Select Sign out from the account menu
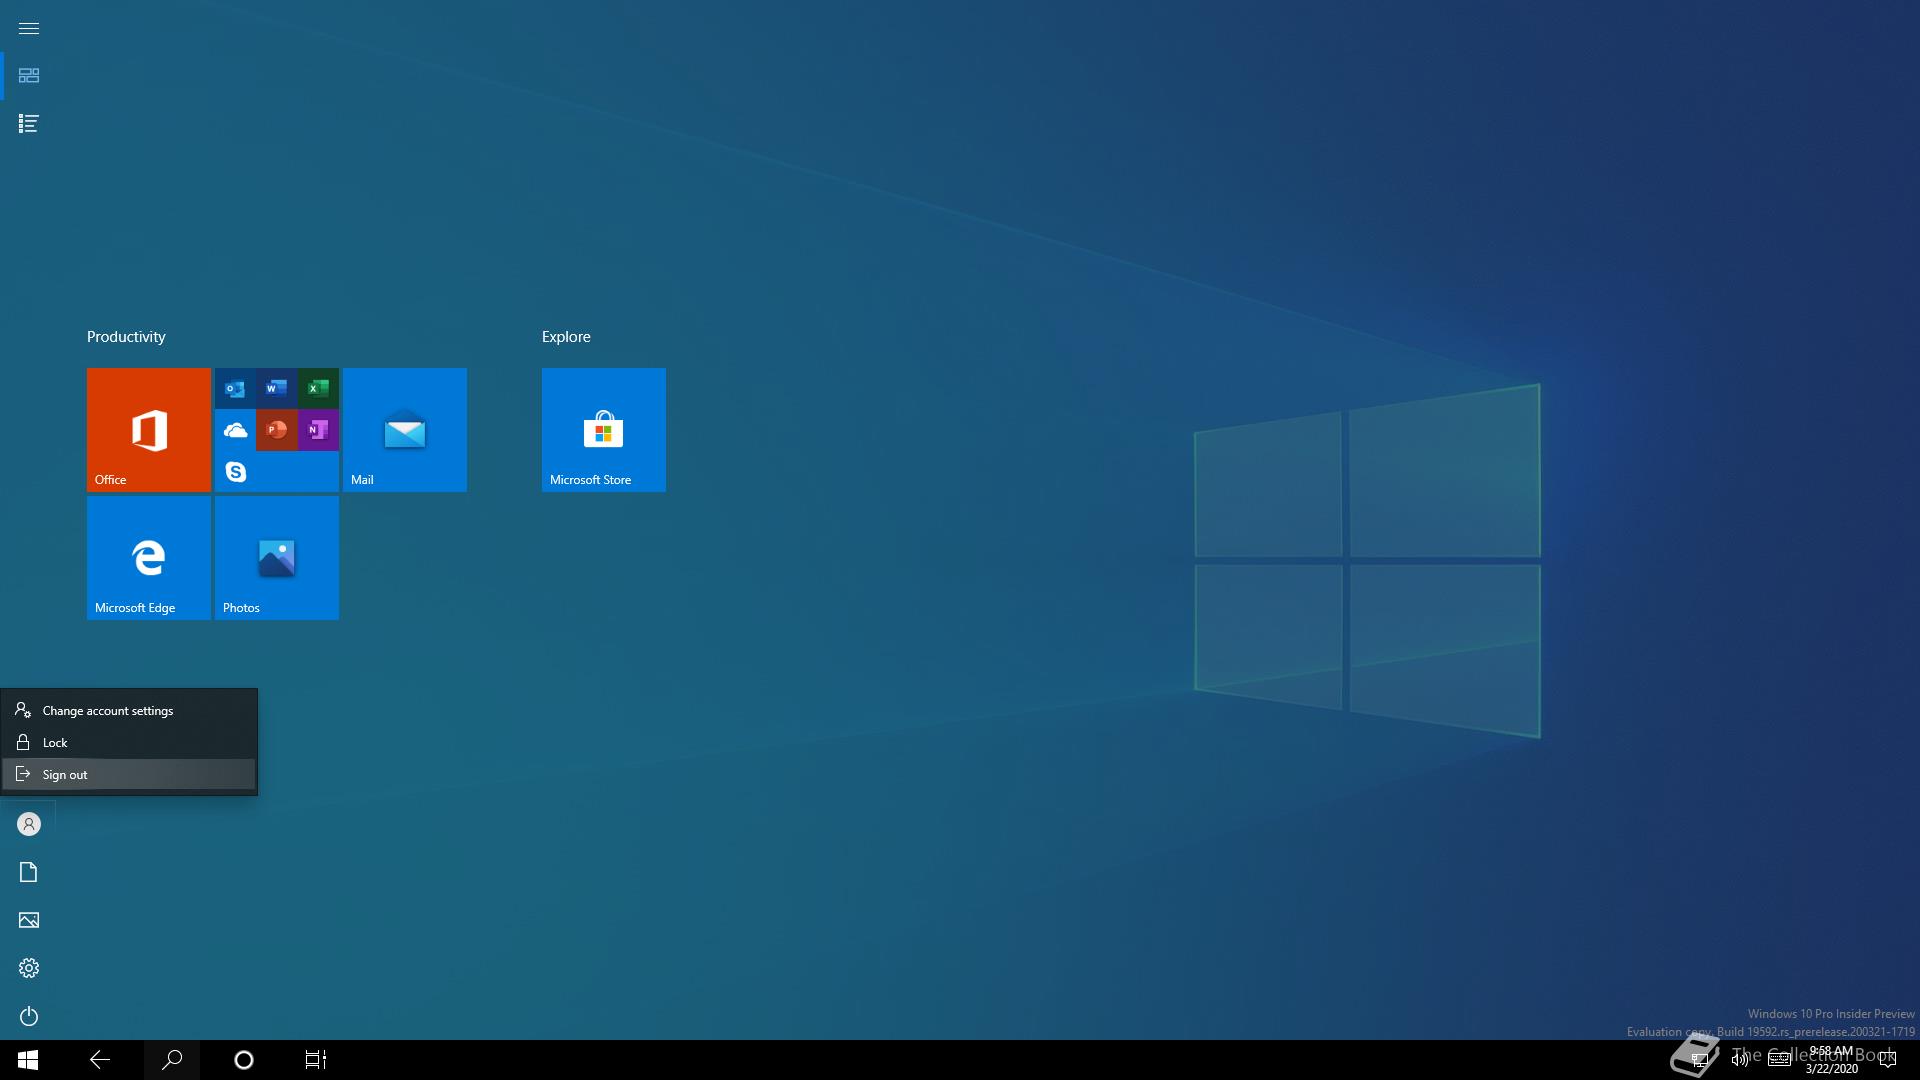This screenshot has height=1080, width=1920. 129,775
